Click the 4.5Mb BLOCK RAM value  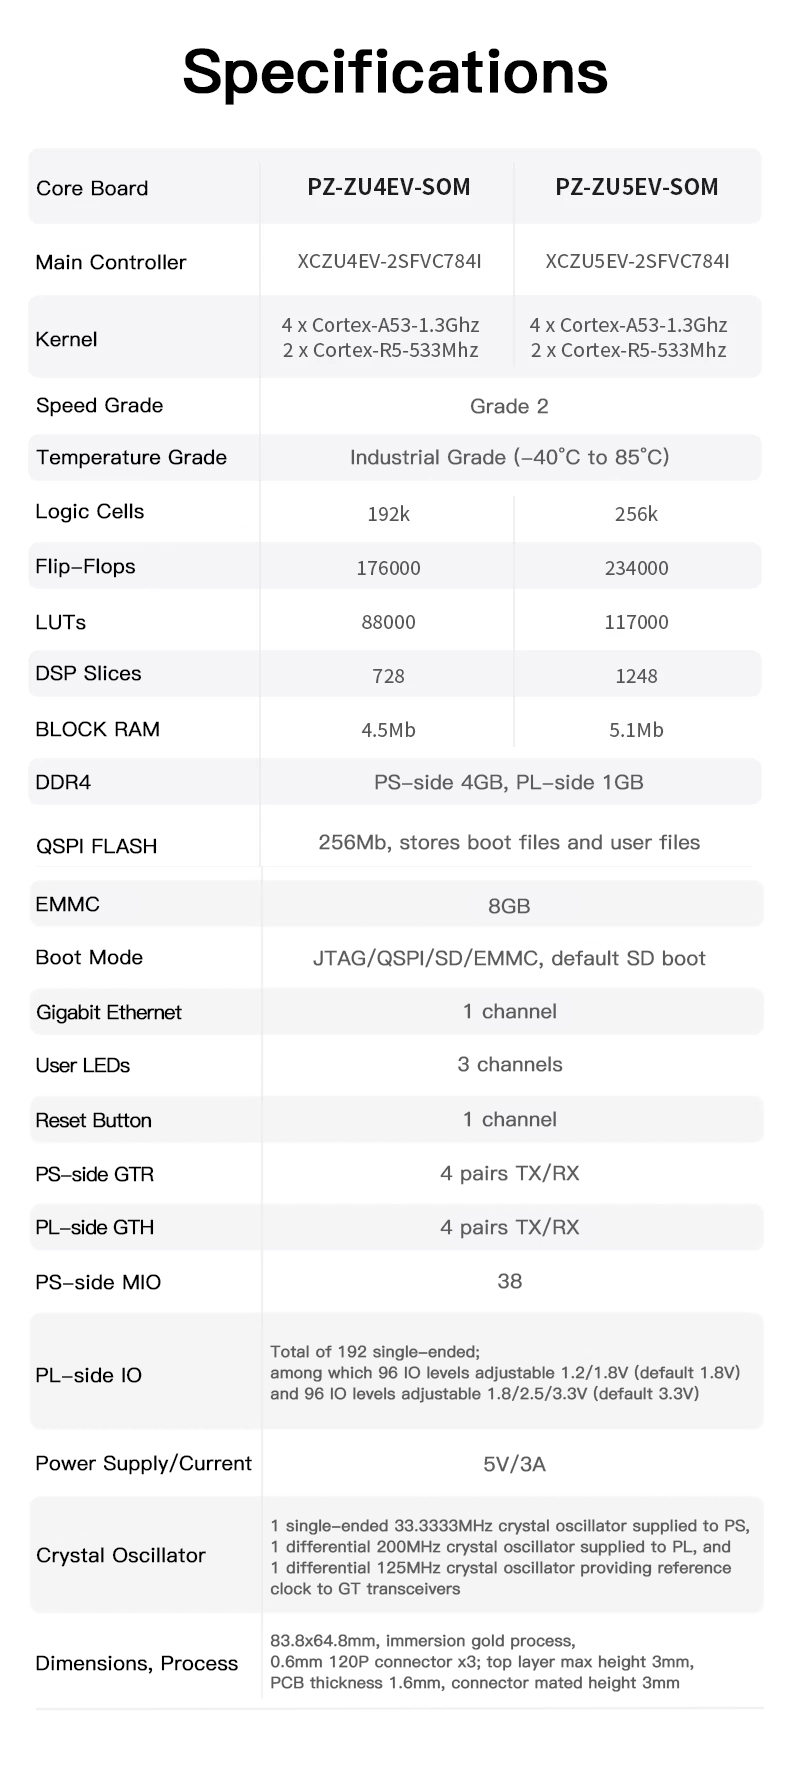[x=388, y=730]
